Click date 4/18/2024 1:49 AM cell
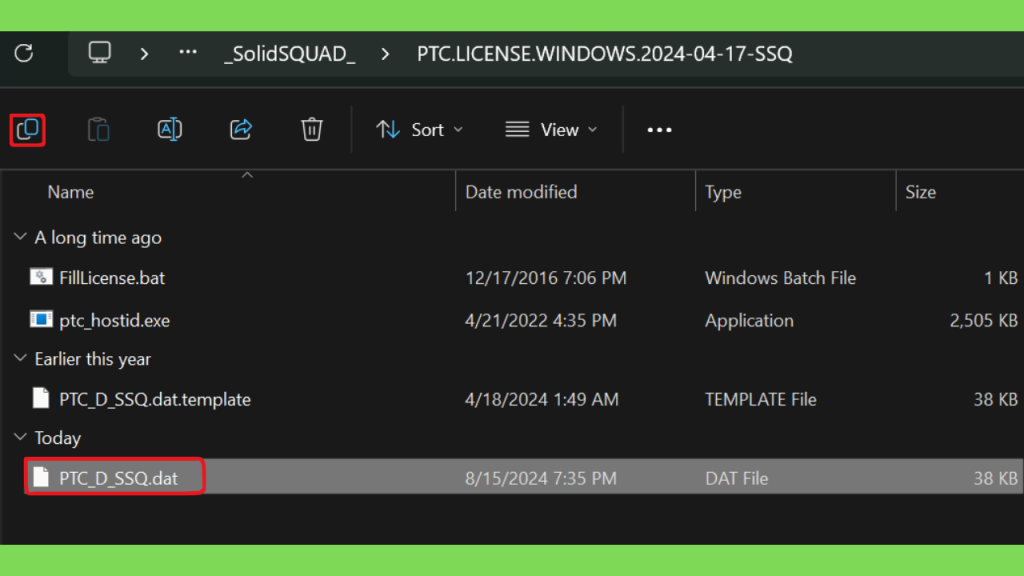The image size is (1024, 576). click(541, 400)
